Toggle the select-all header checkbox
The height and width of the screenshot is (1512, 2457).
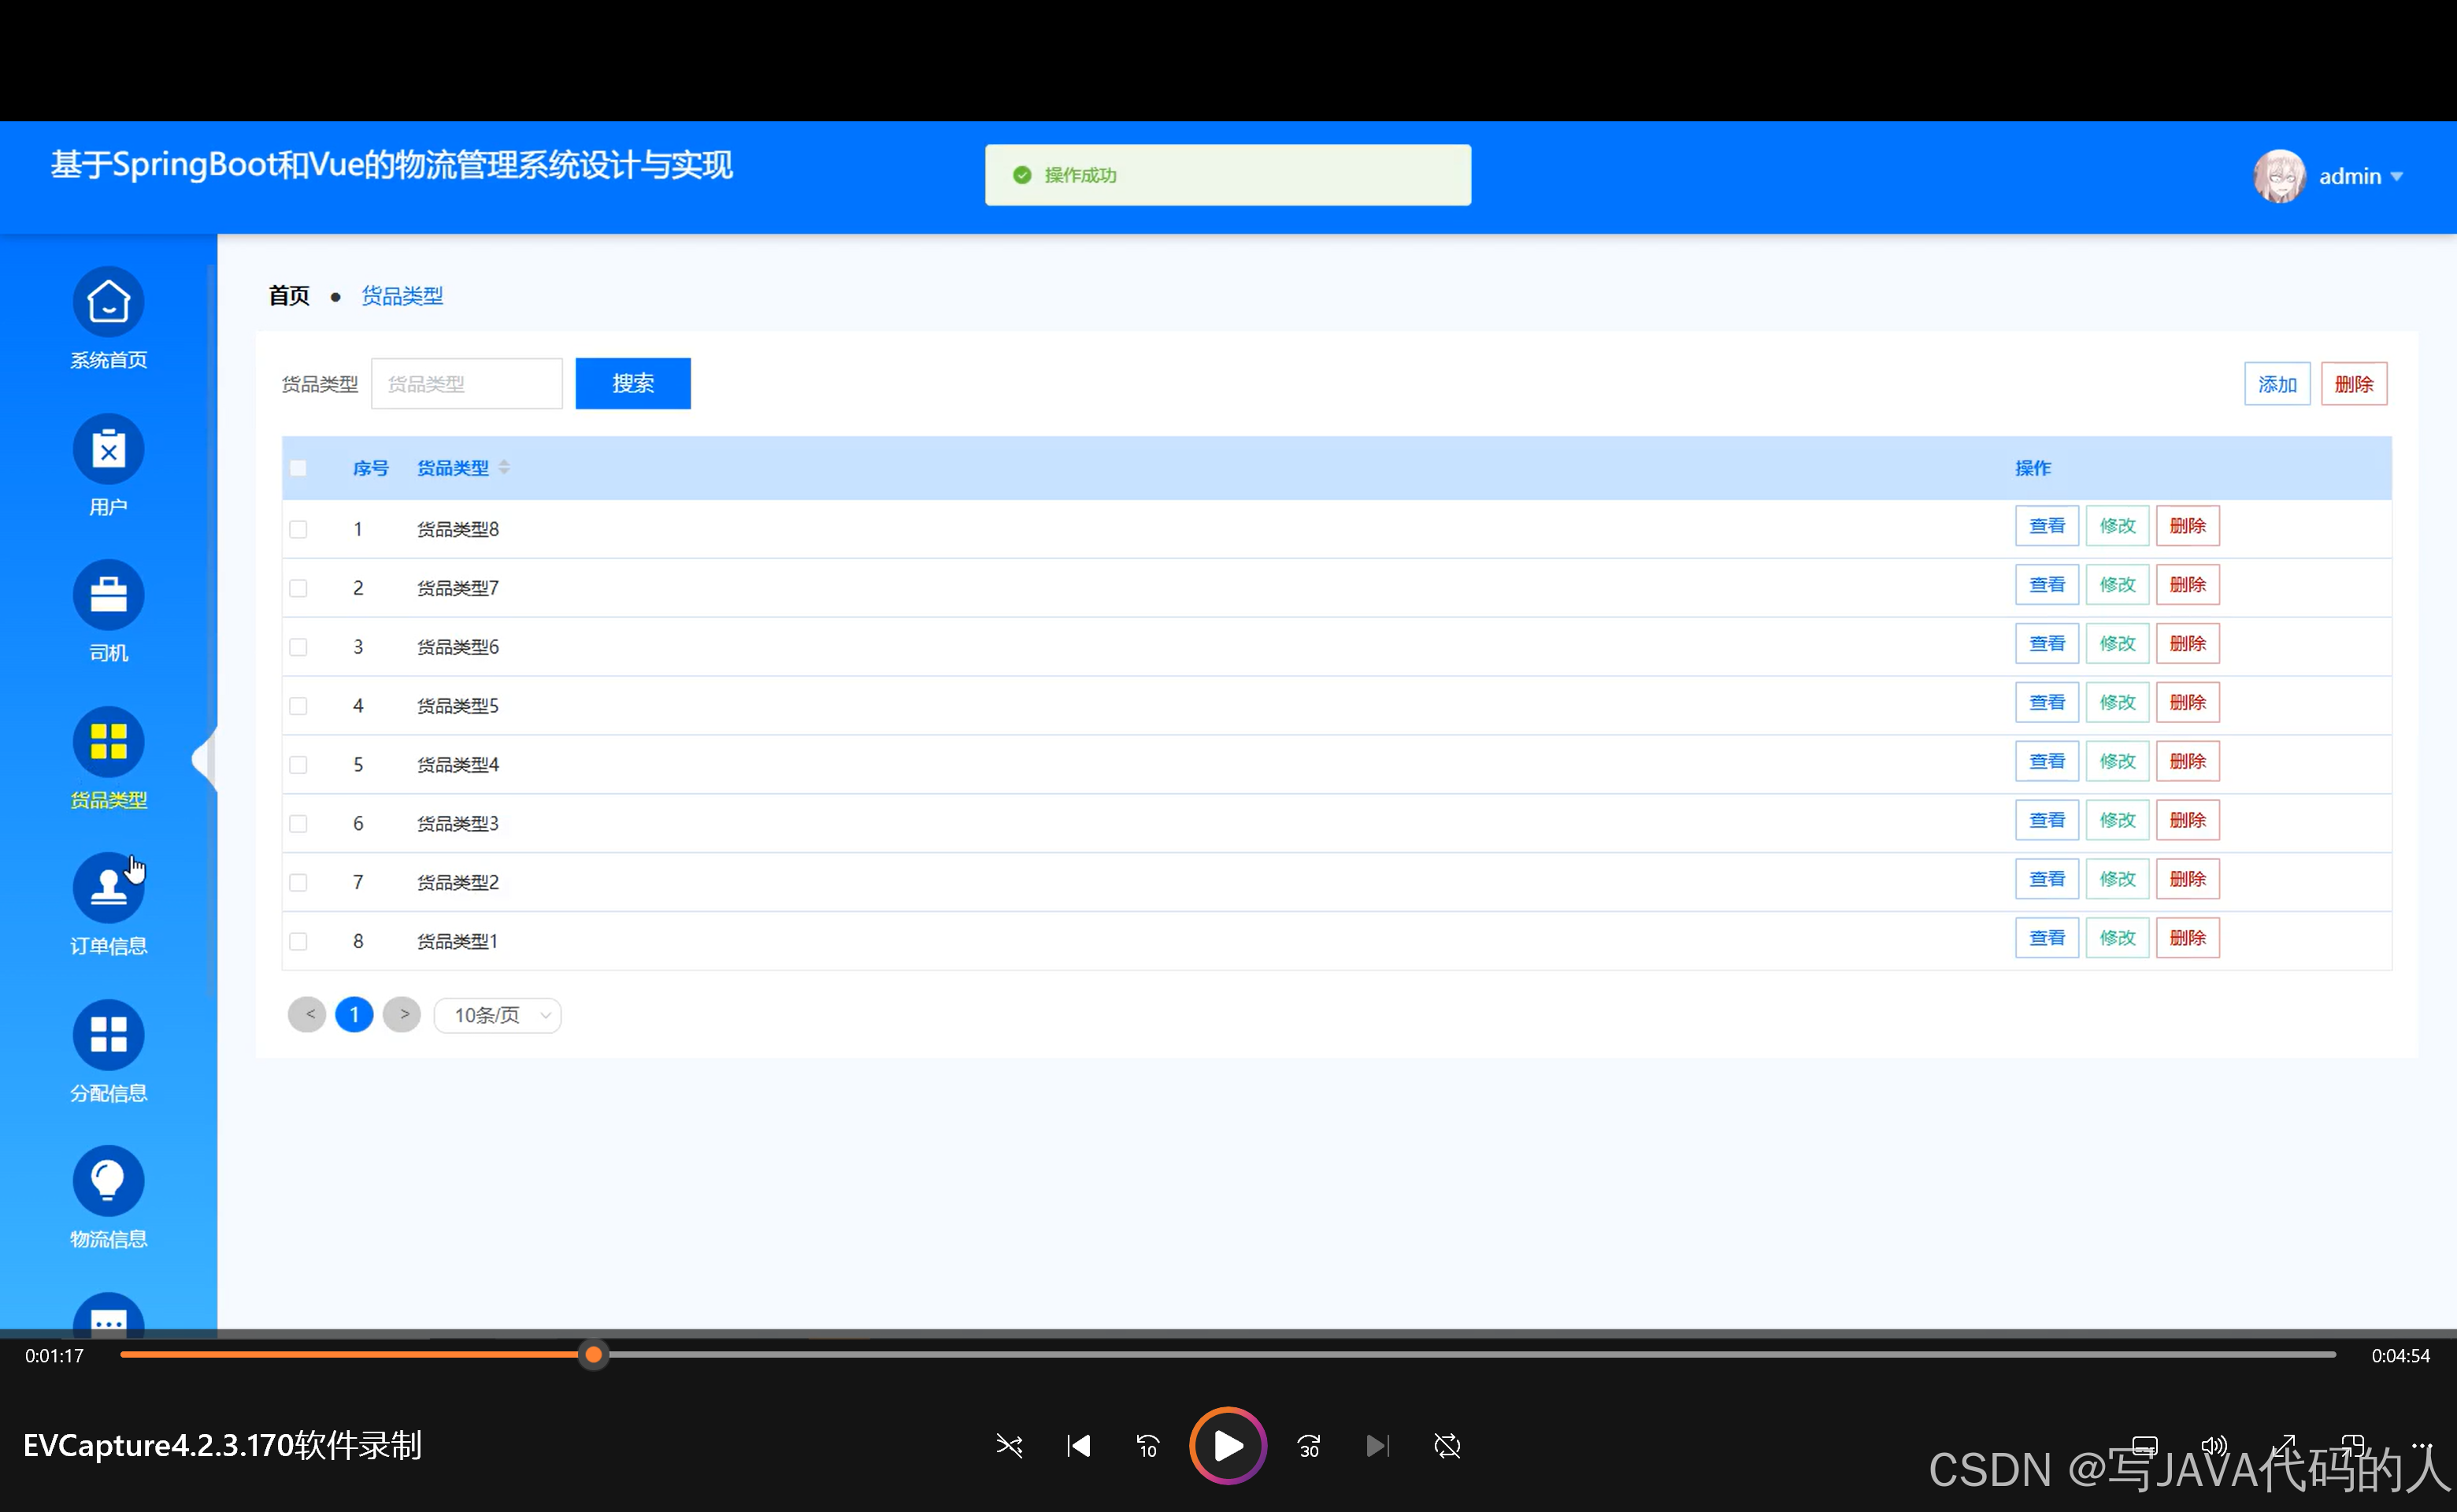coord(298,468)
